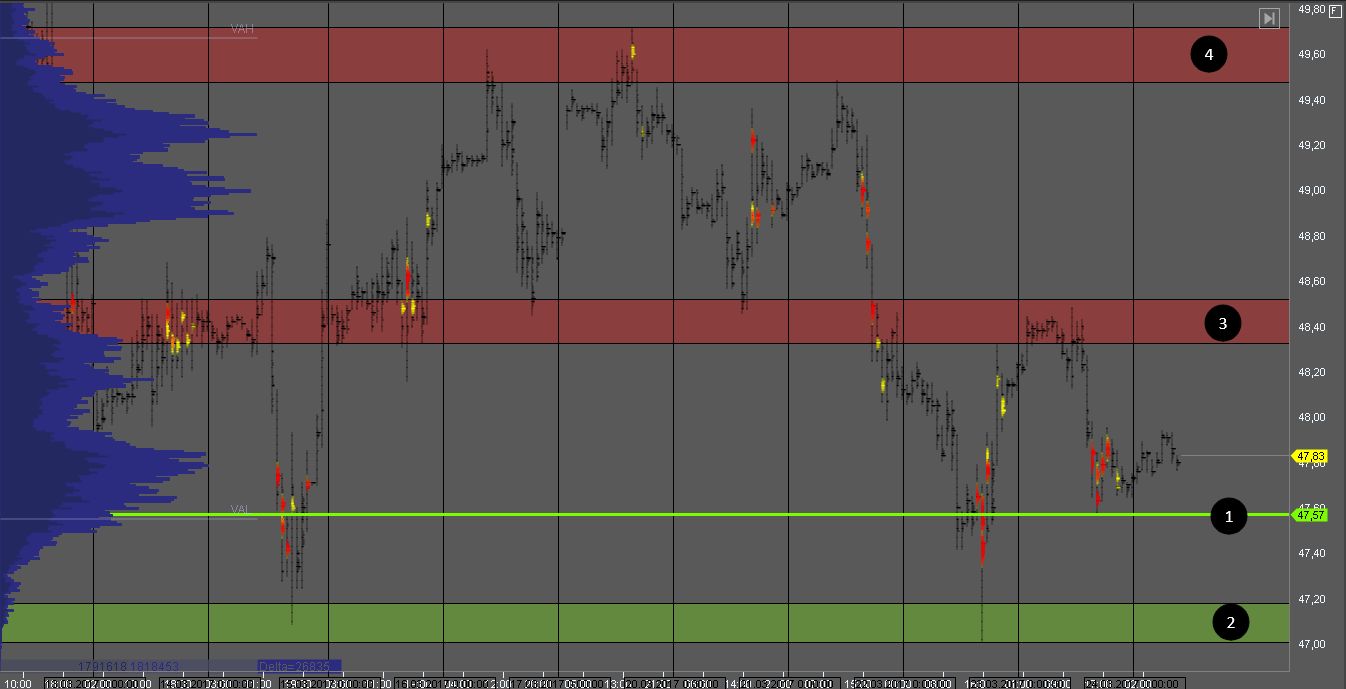This screenshot has height=689, width=1346.
Task: Click the 48,00 label on the price axis
Action: (1311, 417)
